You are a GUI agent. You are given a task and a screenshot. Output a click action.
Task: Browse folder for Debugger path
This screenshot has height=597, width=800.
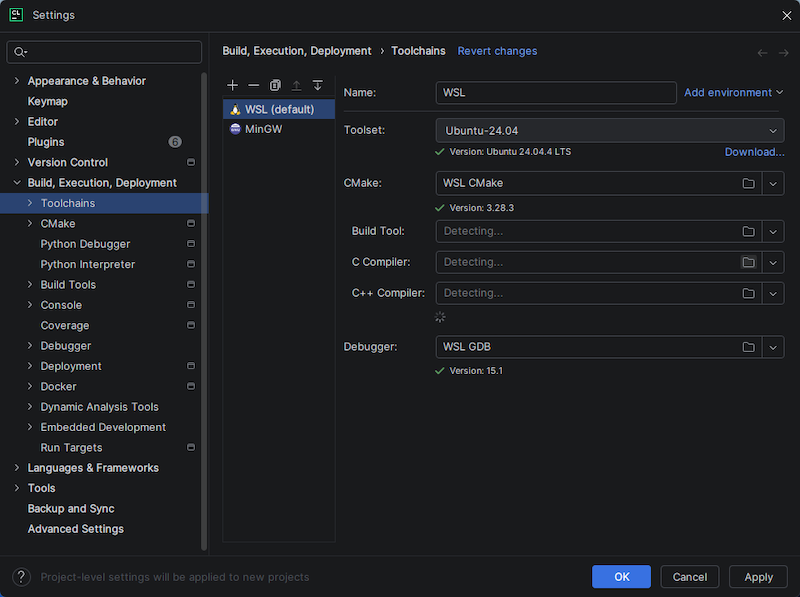pos(748,347)
